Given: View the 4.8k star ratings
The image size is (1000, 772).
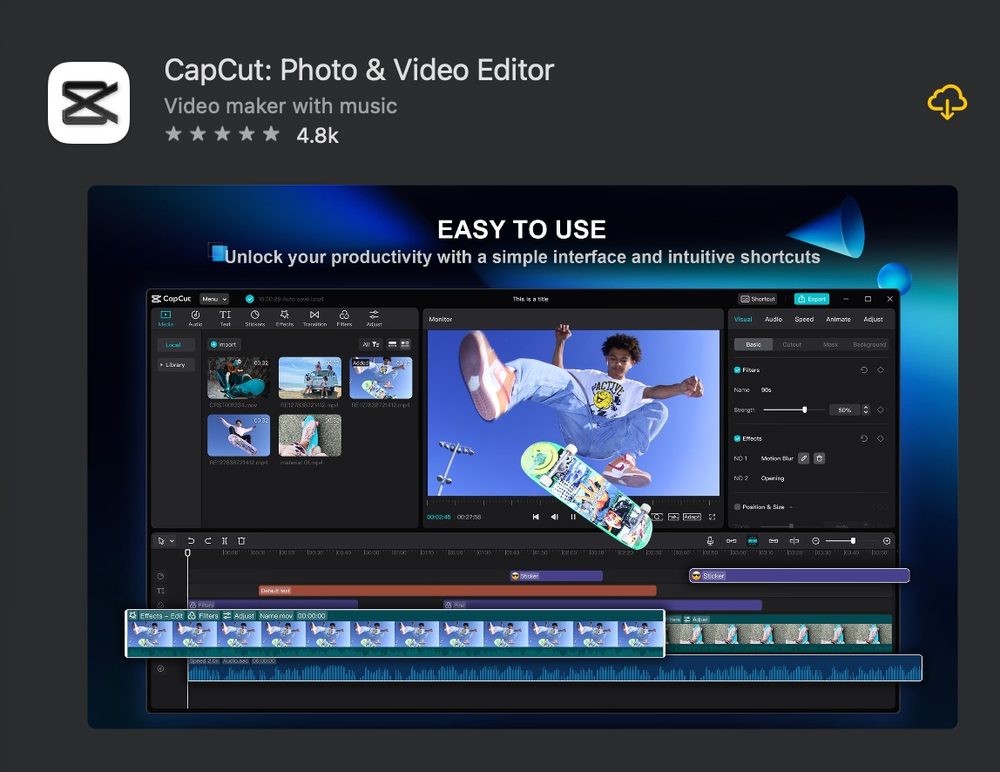Looking at the screenshot, I should 251,135.
